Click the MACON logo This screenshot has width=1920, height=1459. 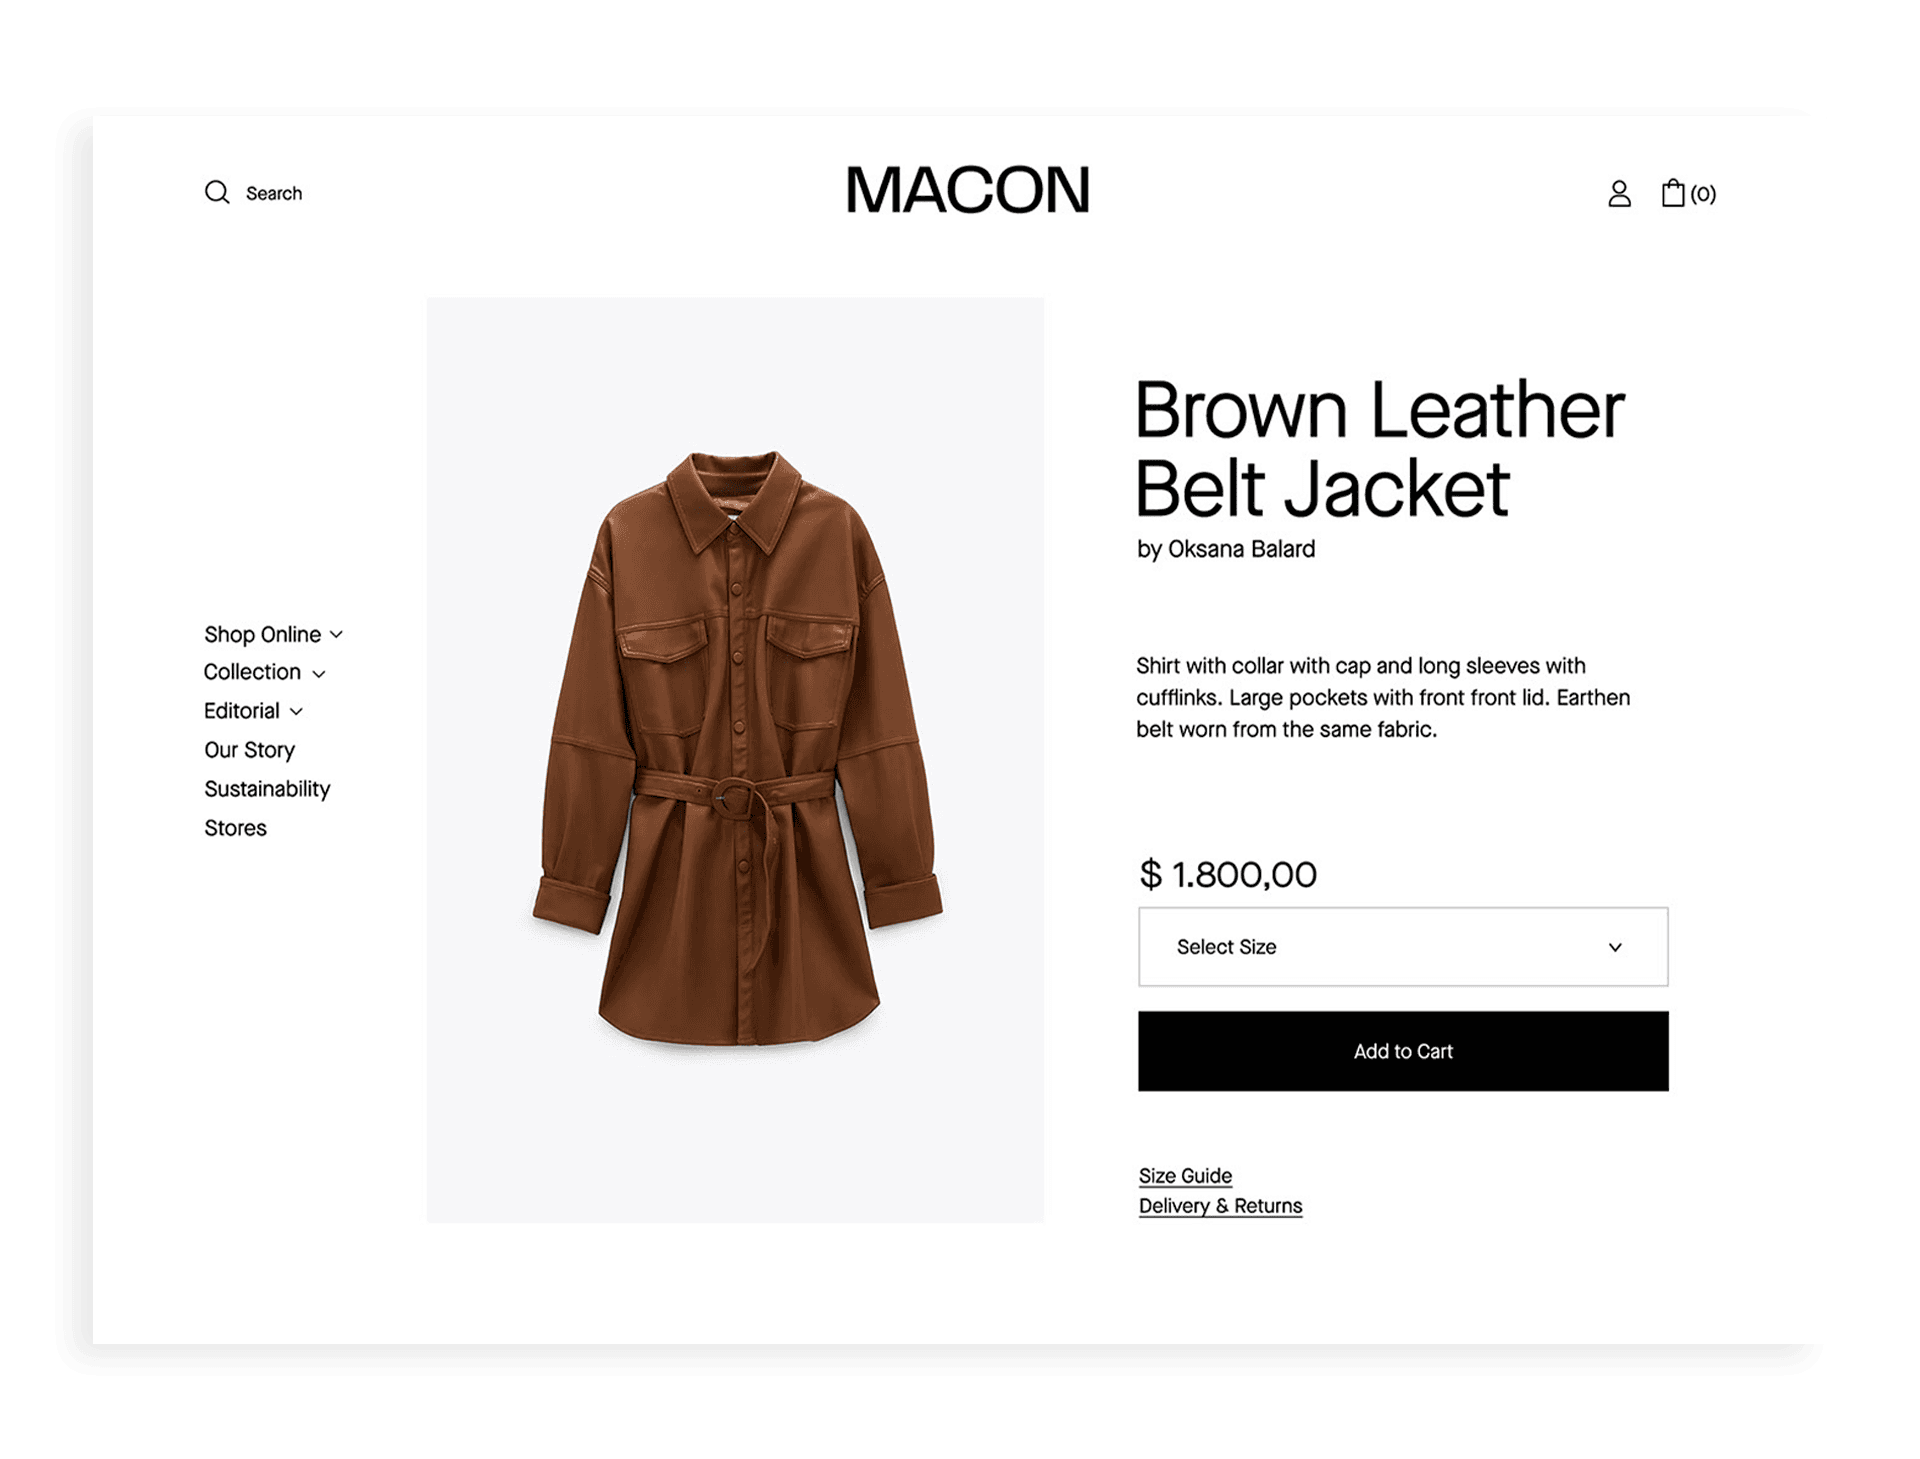click(967, 190)
